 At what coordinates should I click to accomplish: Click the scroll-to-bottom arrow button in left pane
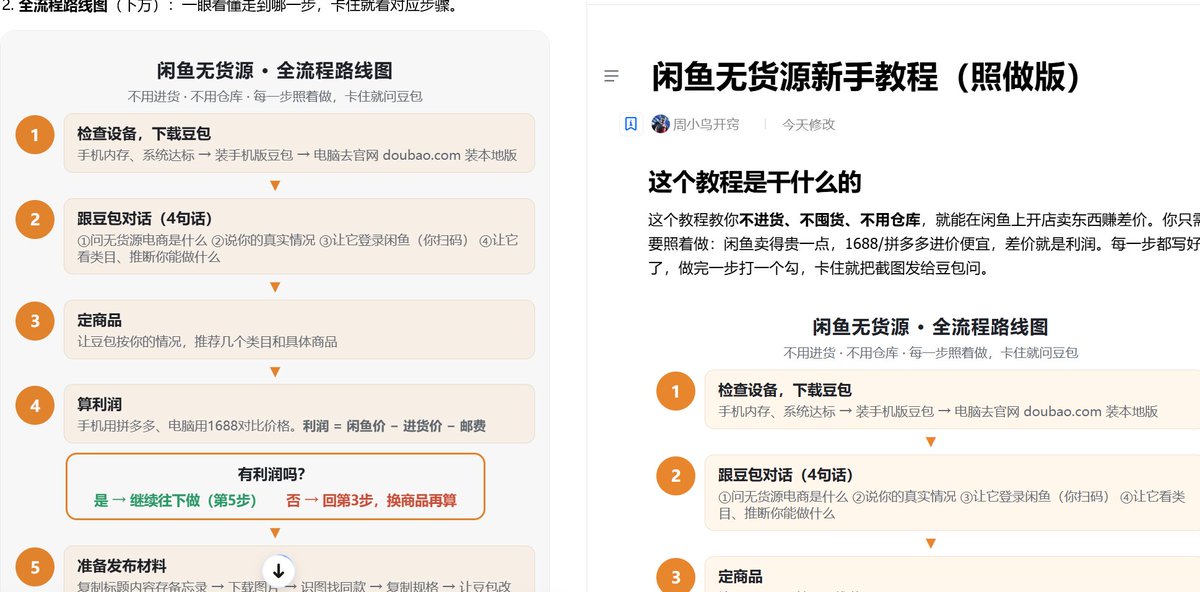pos(279,571)
